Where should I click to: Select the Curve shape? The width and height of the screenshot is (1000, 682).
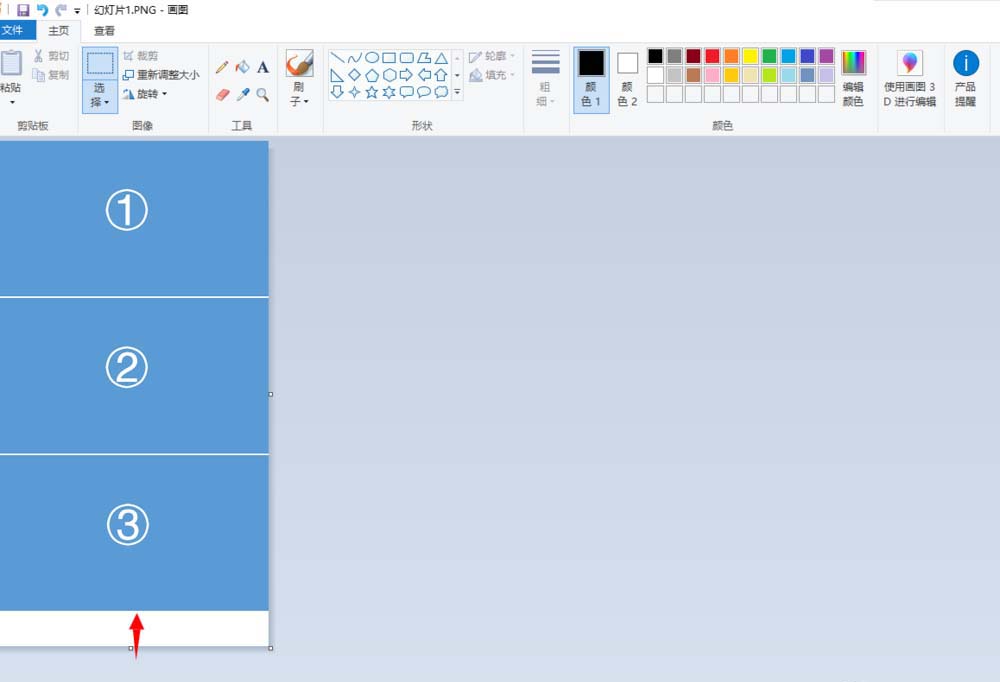pos(355,58)
